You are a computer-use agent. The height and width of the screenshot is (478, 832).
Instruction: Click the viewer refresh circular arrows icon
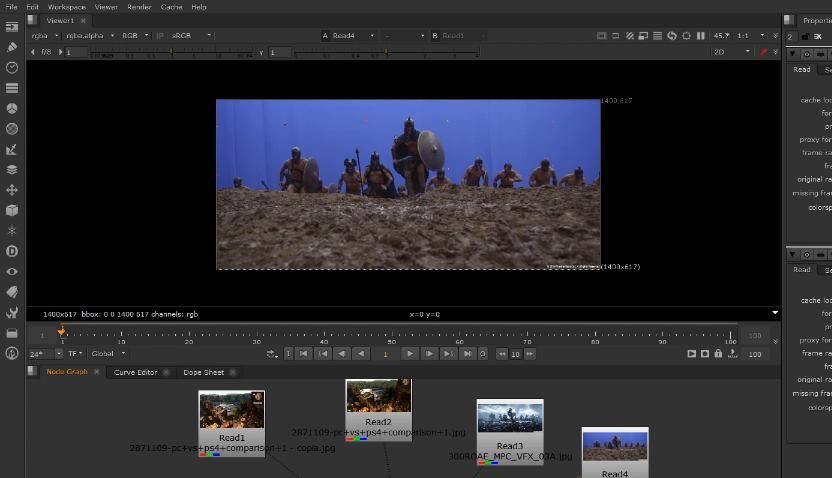click(672, 36)
